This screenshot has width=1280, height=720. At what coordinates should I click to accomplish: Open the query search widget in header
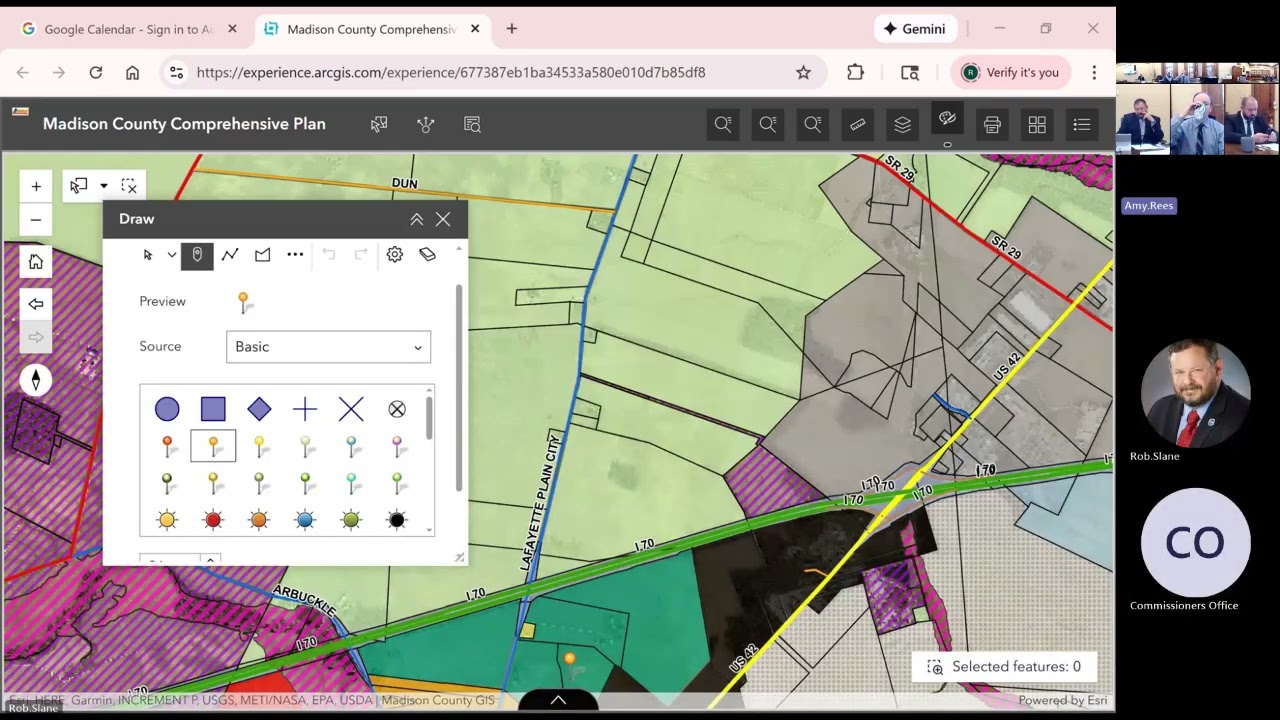point(473,125)
